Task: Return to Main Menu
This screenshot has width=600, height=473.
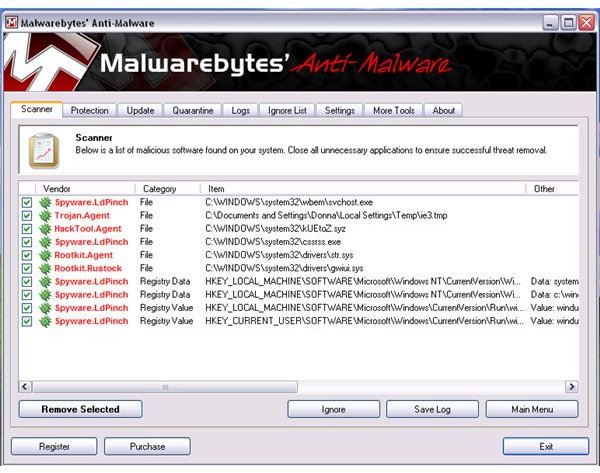Action: point(532,409)
